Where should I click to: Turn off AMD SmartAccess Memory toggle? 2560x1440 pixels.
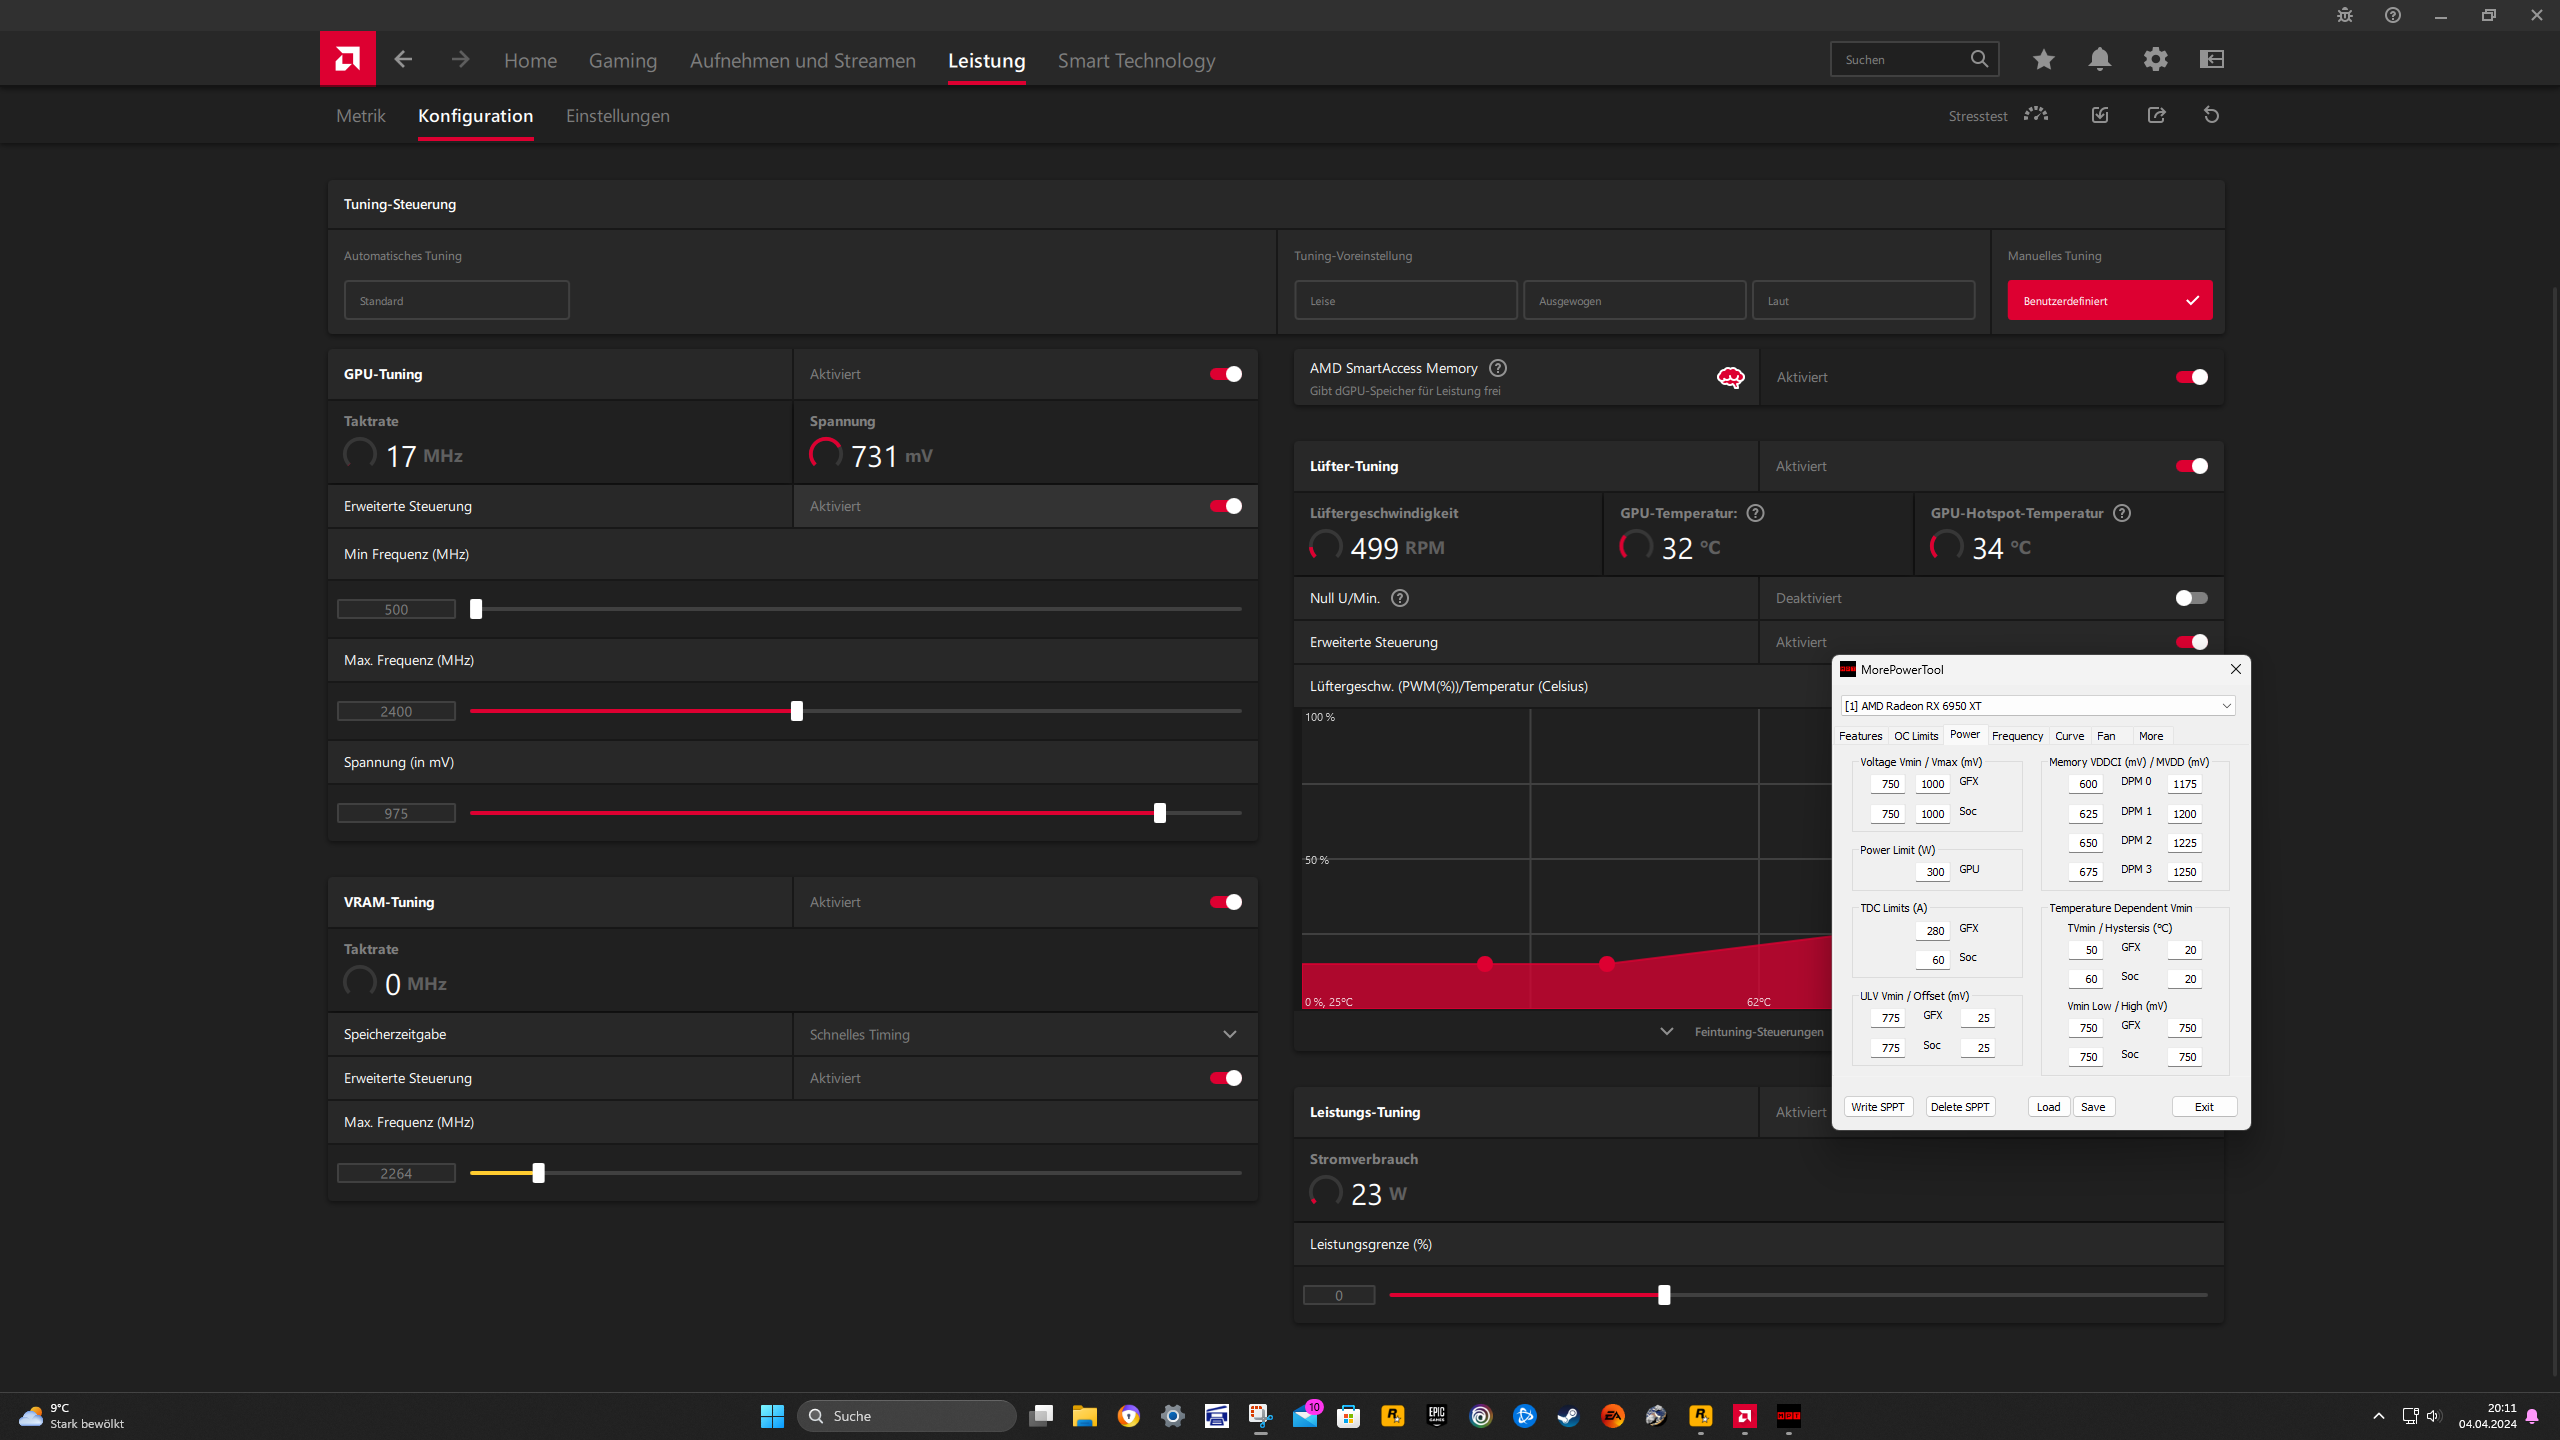(x=2190, y=377)
